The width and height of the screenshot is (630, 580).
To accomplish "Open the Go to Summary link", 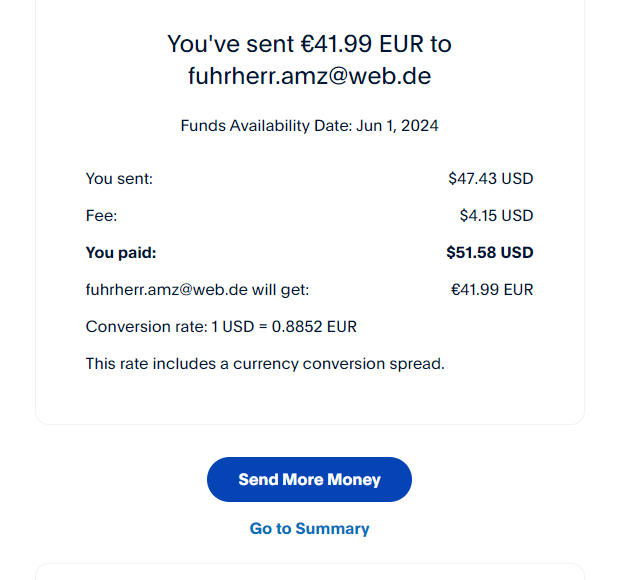I will coord(309,529).
